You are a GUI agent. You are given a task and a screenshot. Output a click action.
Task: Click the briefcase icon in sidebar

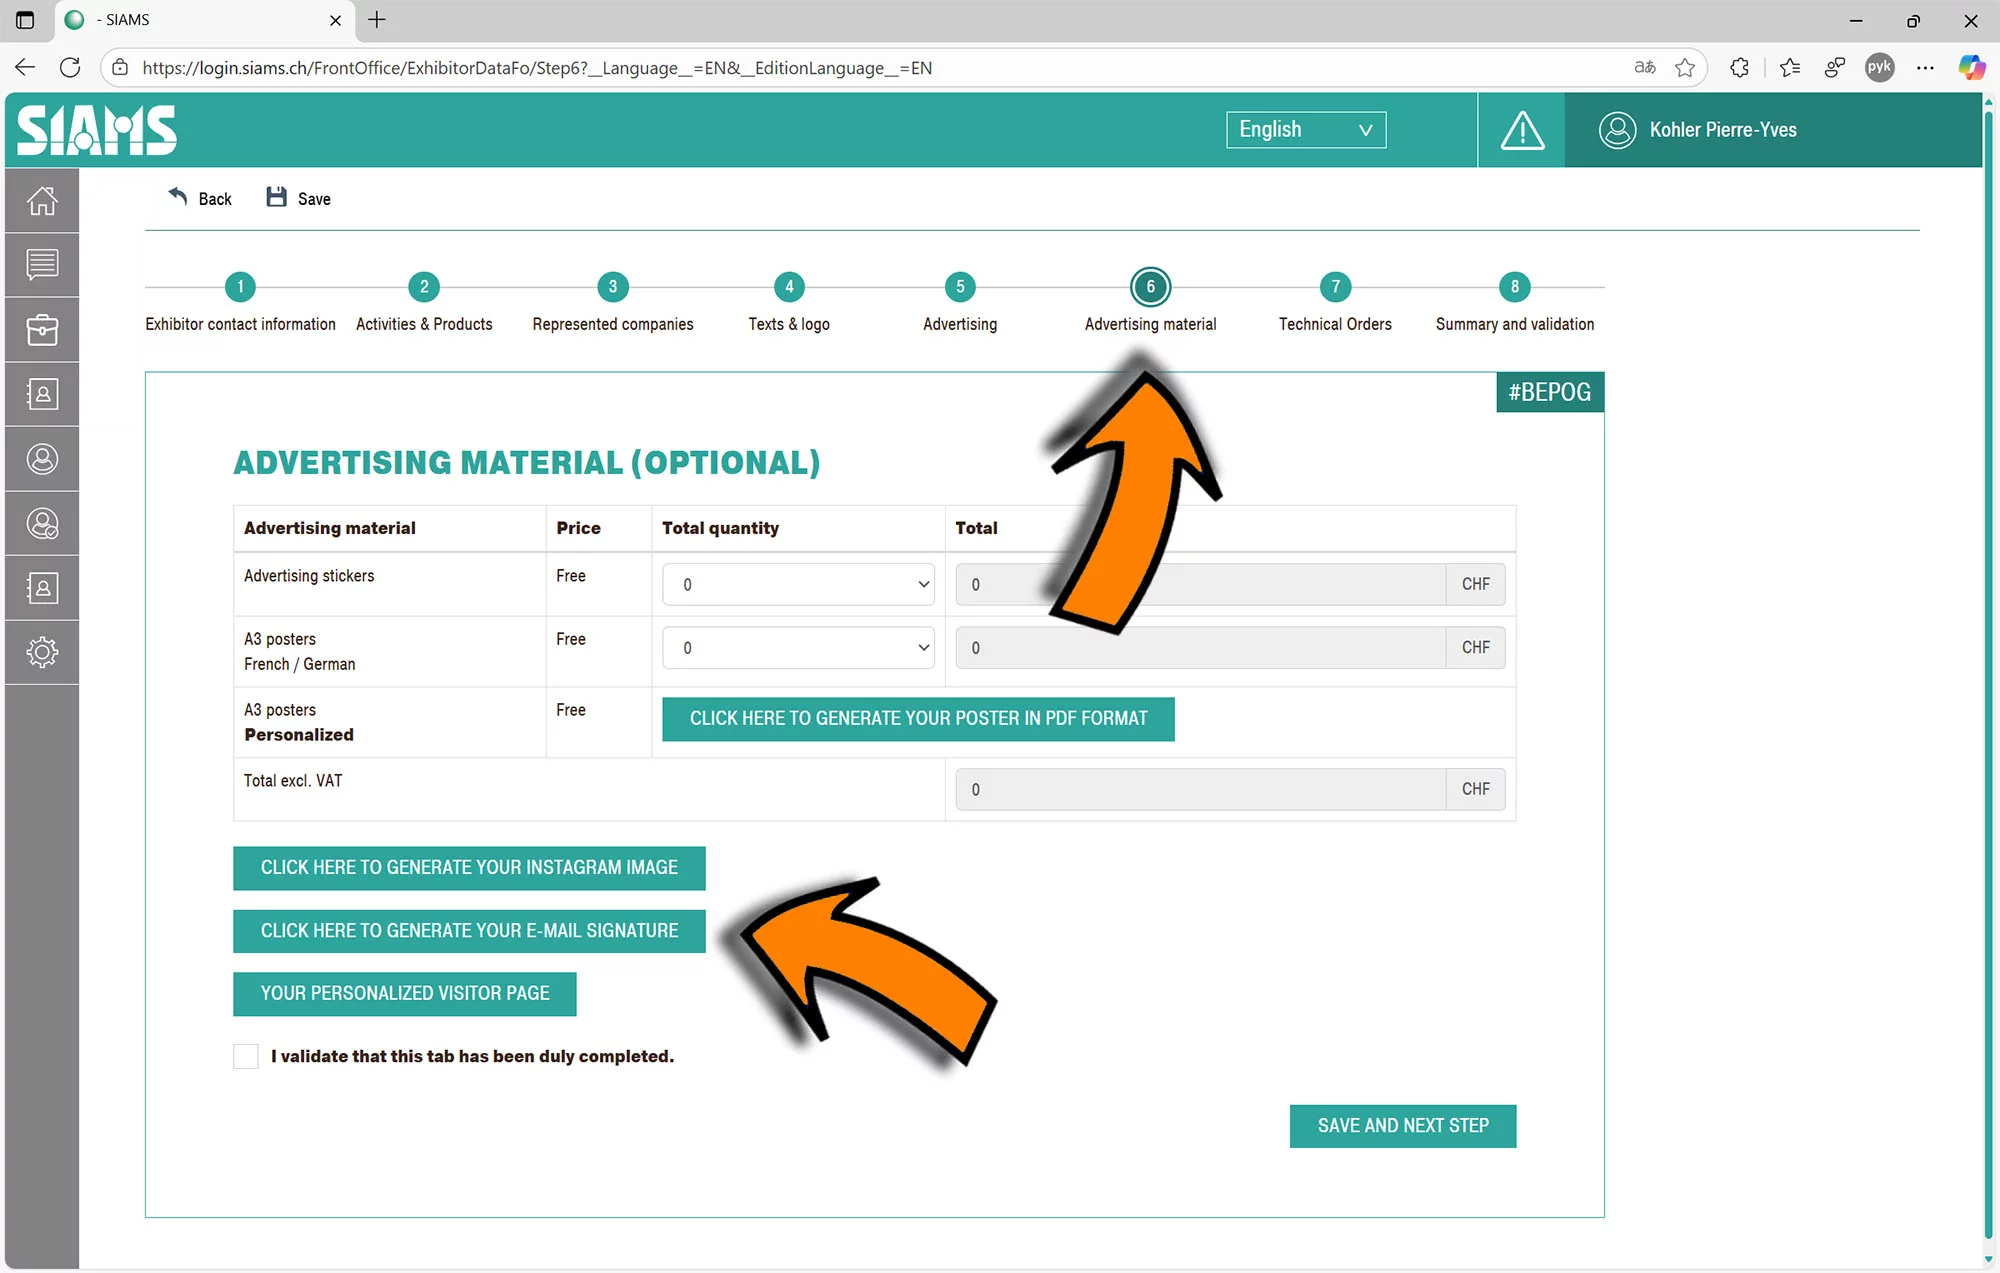click(42, 330)
